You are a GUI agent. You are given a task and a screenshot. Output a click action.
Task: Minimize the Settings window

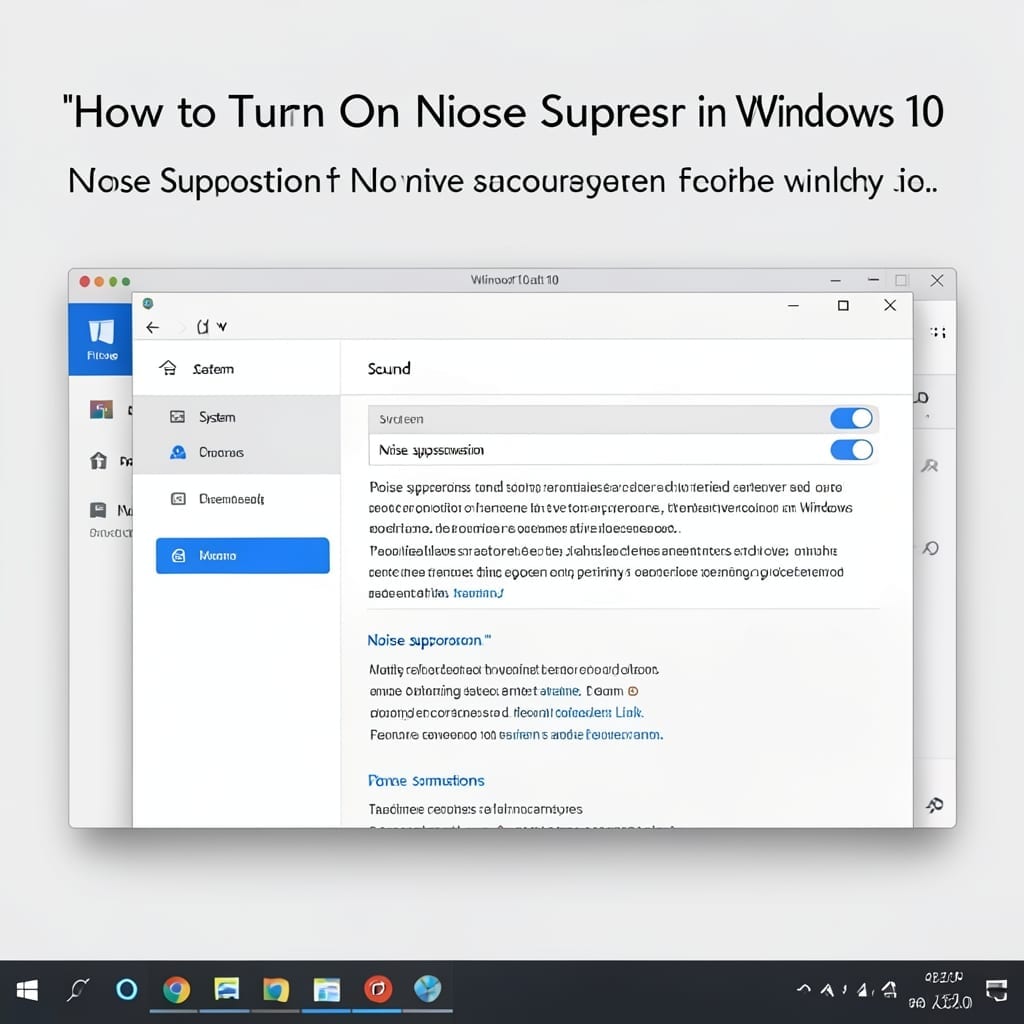(793, 306)
